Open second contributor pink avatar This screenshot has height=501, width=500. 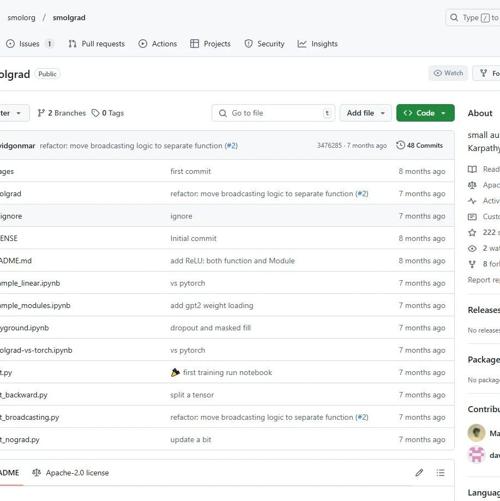coord(476,455)
